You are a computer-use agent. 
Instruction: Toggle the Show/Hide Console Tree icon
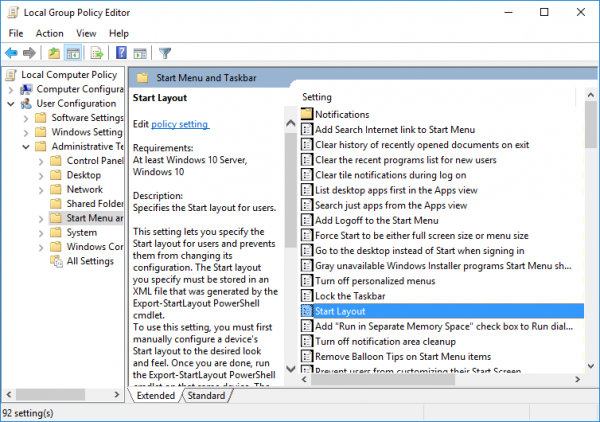point(73,53)
